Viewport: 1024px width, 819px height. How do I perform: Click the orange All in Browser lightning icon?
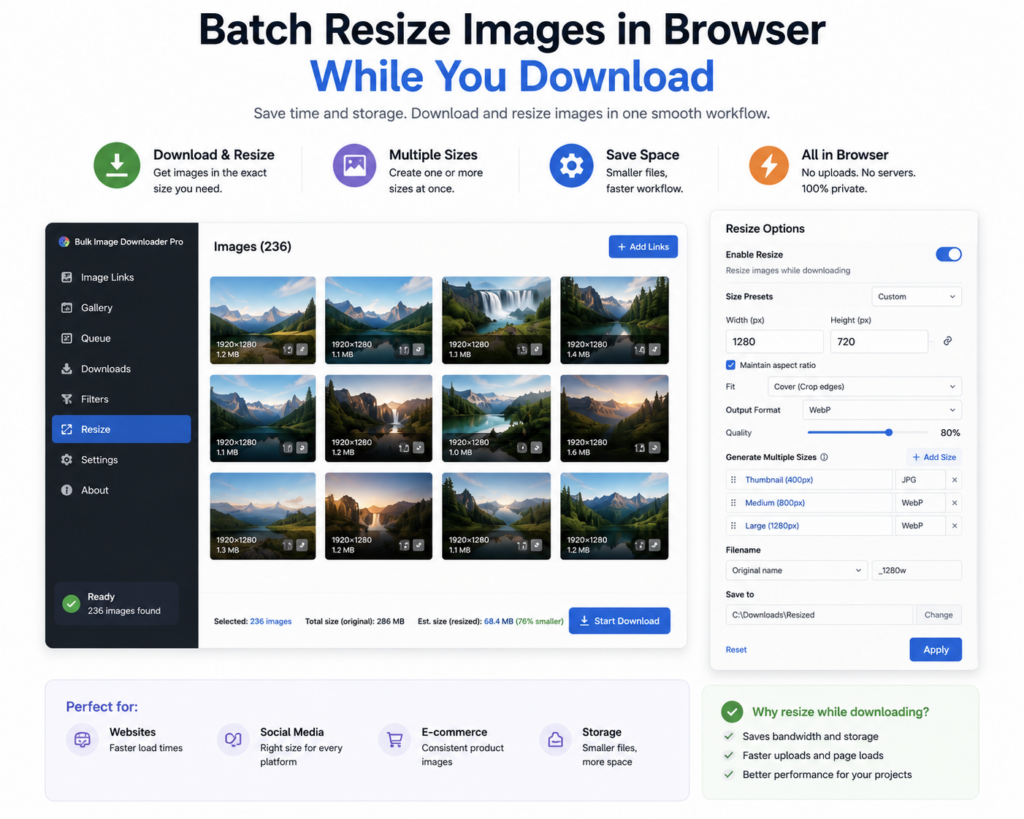coord(769,165)
